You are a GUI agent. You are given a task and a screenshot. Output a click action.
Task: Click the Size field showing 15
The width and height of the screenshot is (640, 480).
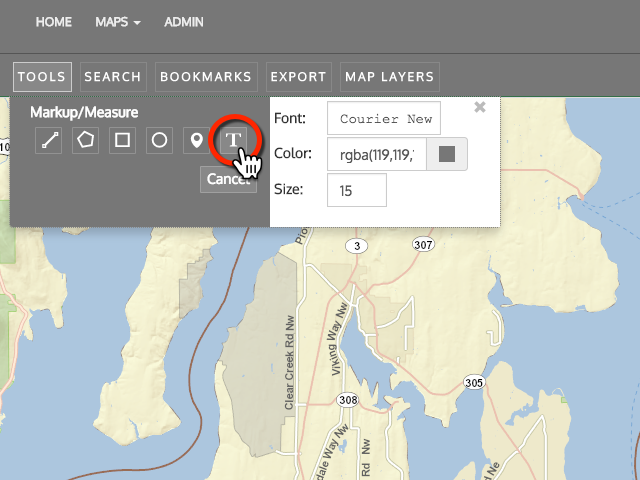point(356,190)
